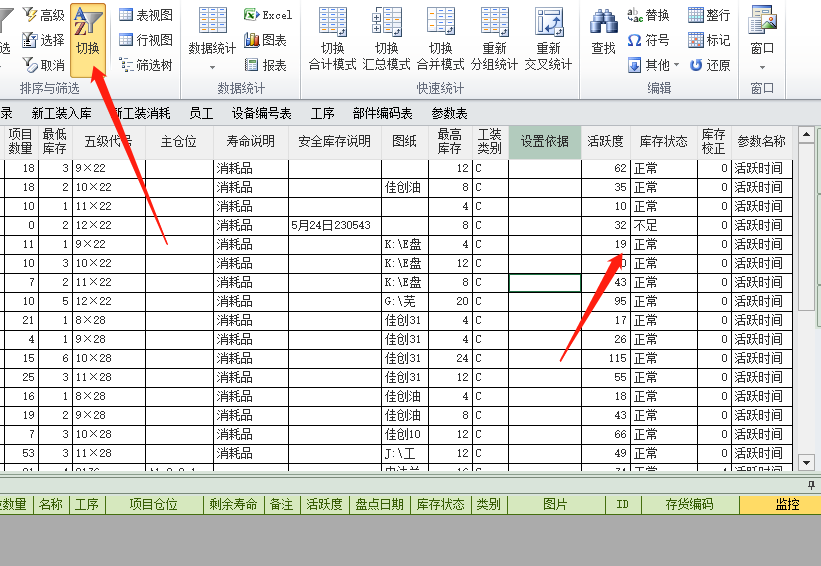Click the 切换 filter toggle button
Screen dimensions: 821x566
tap(87, 34)
